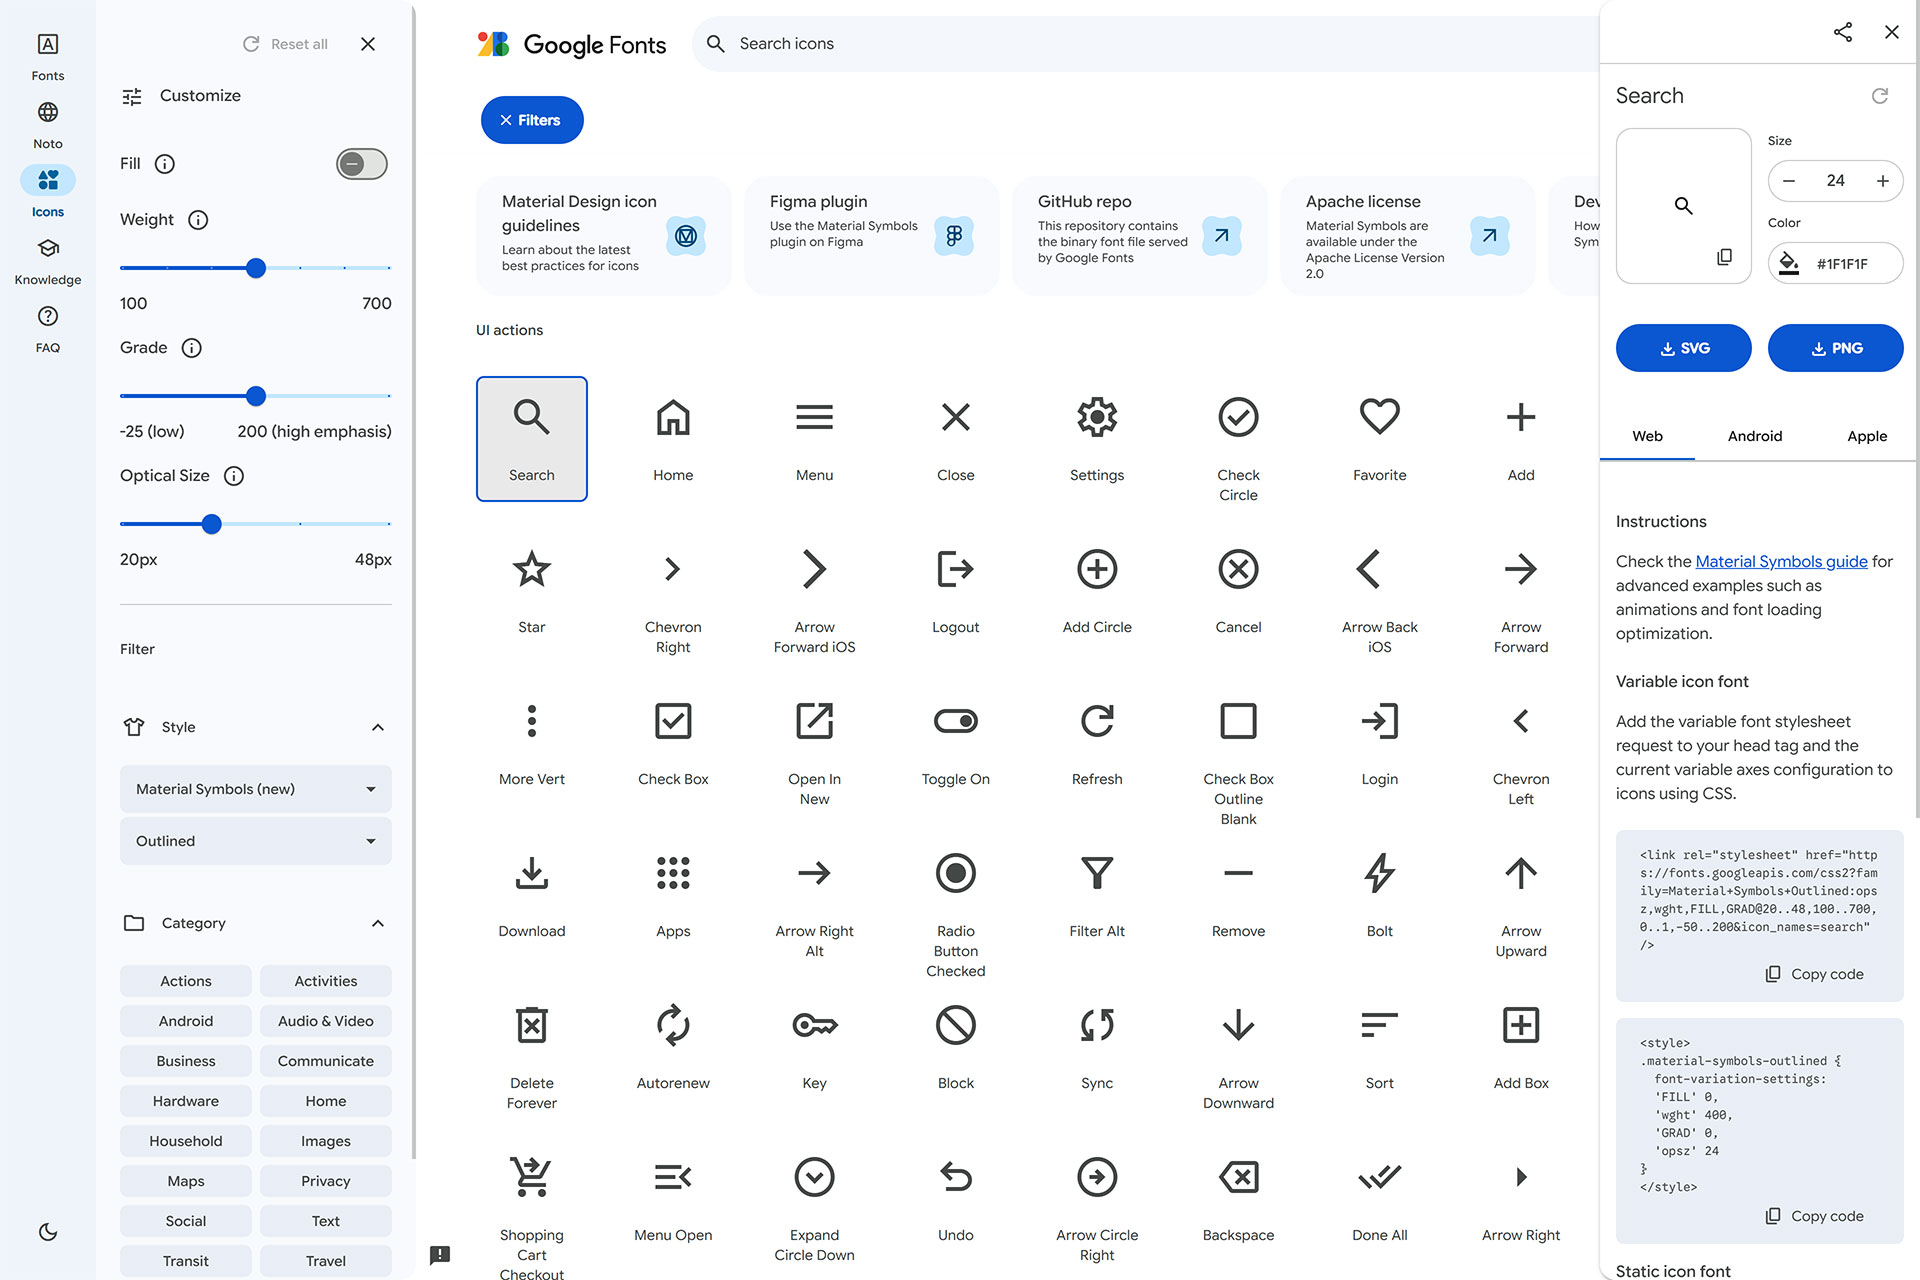This screenshot has height=1280, width=1920.
Task: Switch to the Apple tab
Action: tap(1866, 436)
